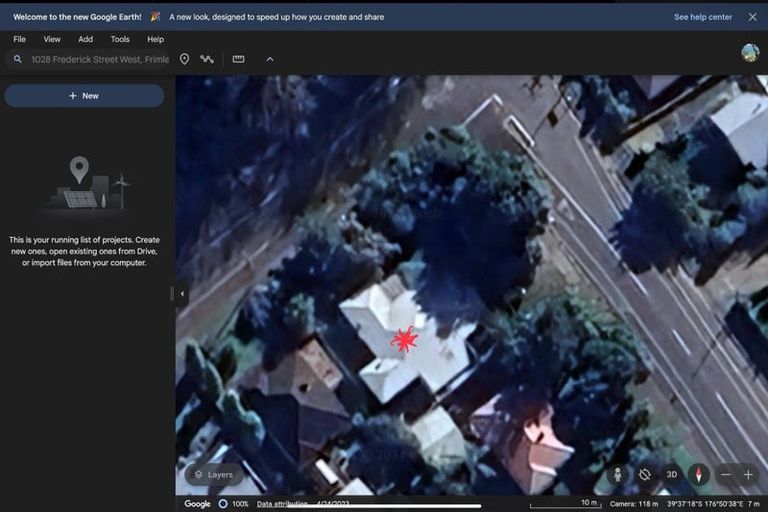
Task: Open the Add menu
Action: coord(85,39)
